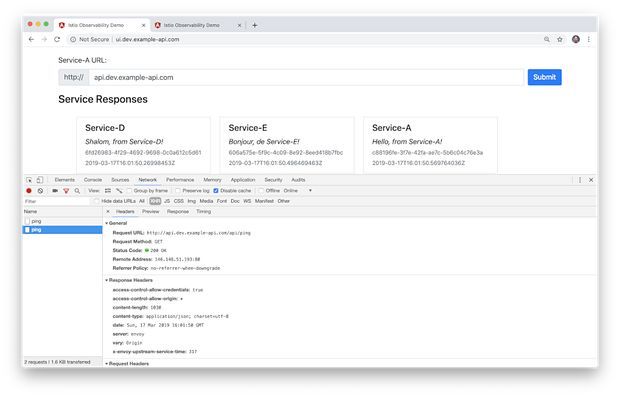The height and width of the screenshot is (397, 620).
Task: Toggle the overview waterfall view icon
Action: point(119,191)
